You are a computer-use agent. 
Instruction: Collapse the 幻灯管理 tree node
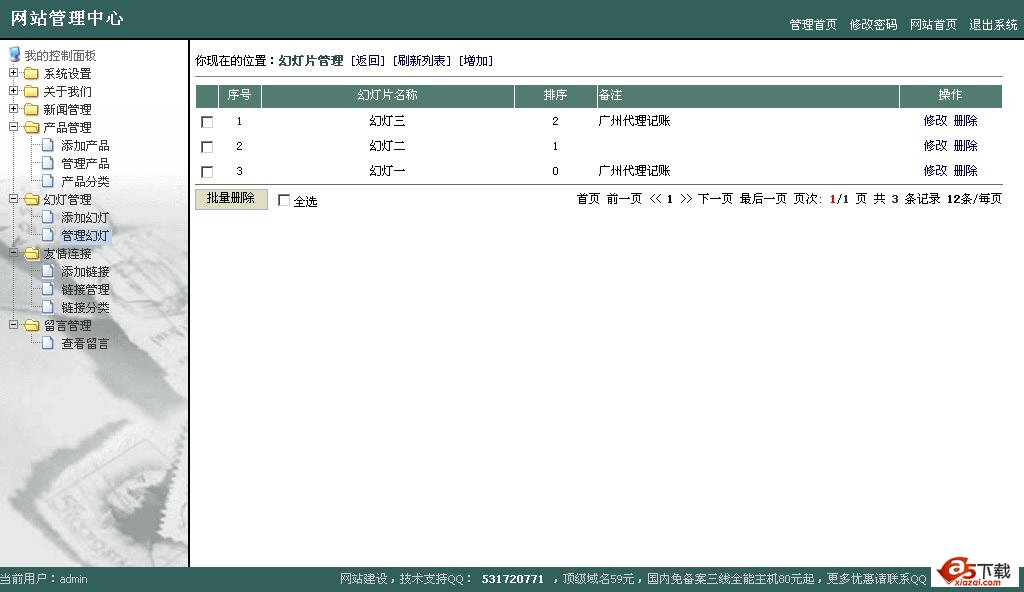(13, 199)
